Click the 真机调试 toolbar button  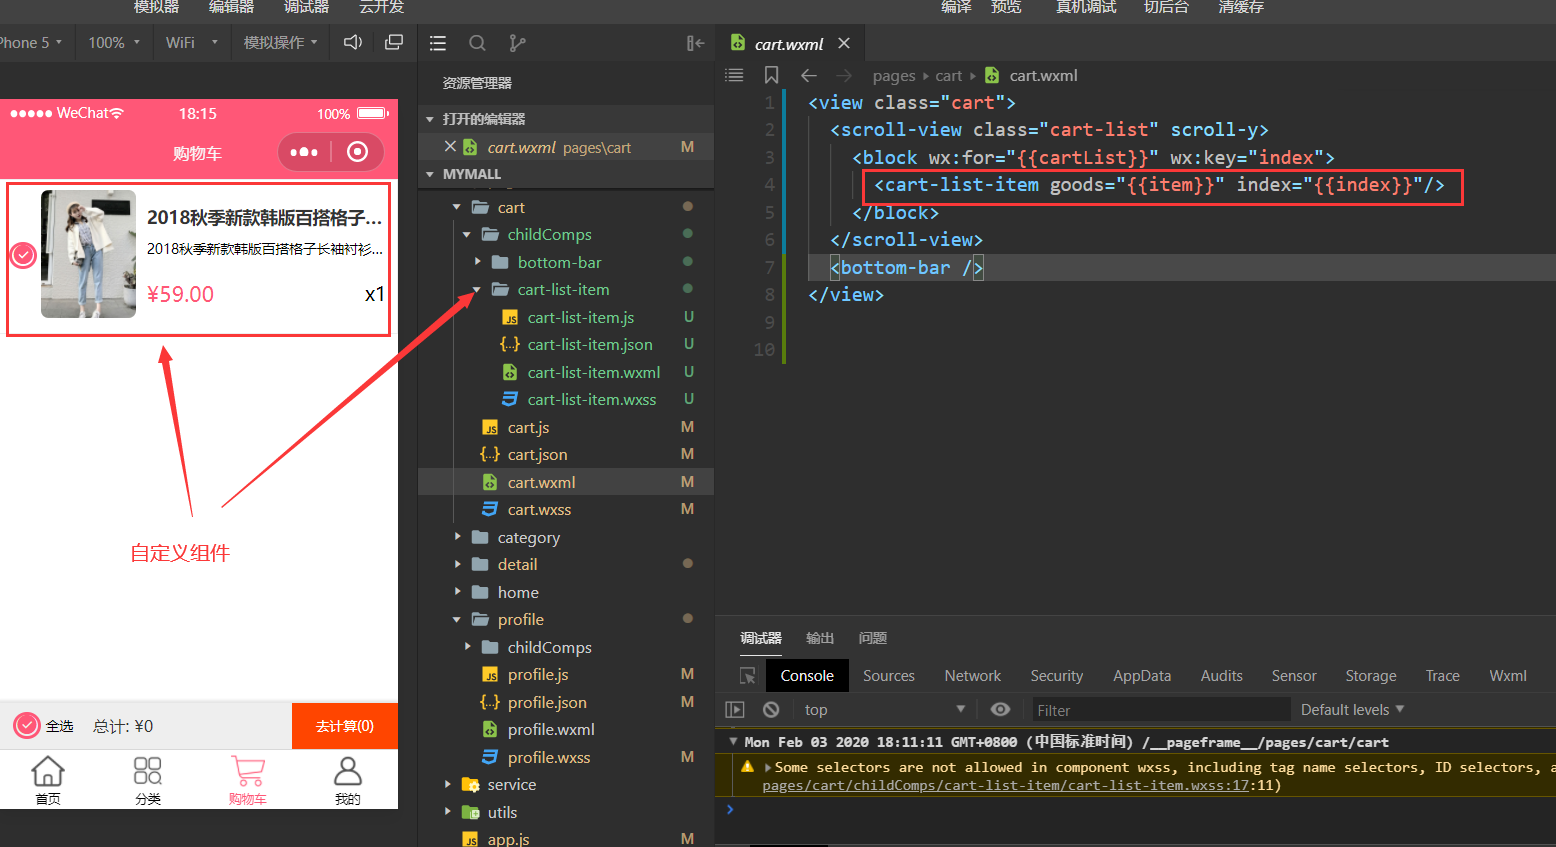1086,7
